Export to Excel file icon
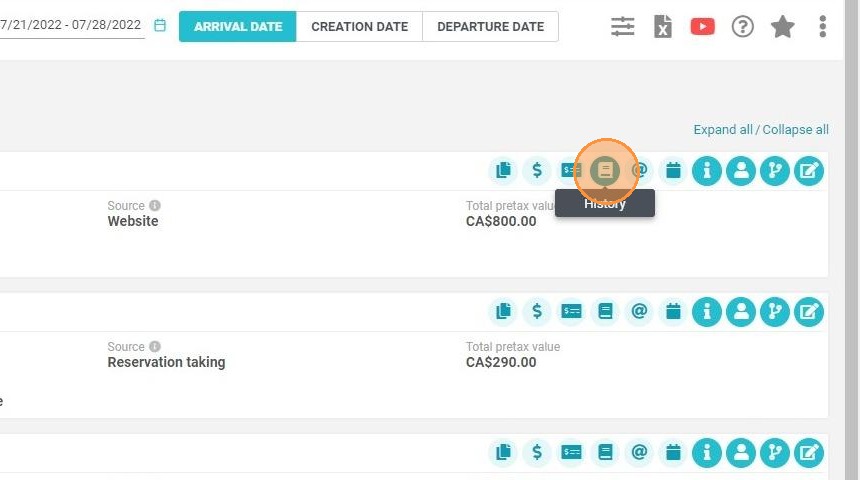 coord(663,26)
